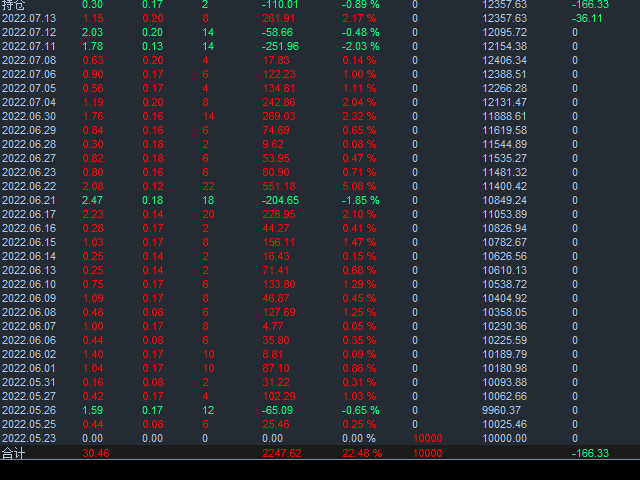Viewport: 640px width, 480px height.
Task: Click date 2022.06.23
Action: click(x=29, y=172)
